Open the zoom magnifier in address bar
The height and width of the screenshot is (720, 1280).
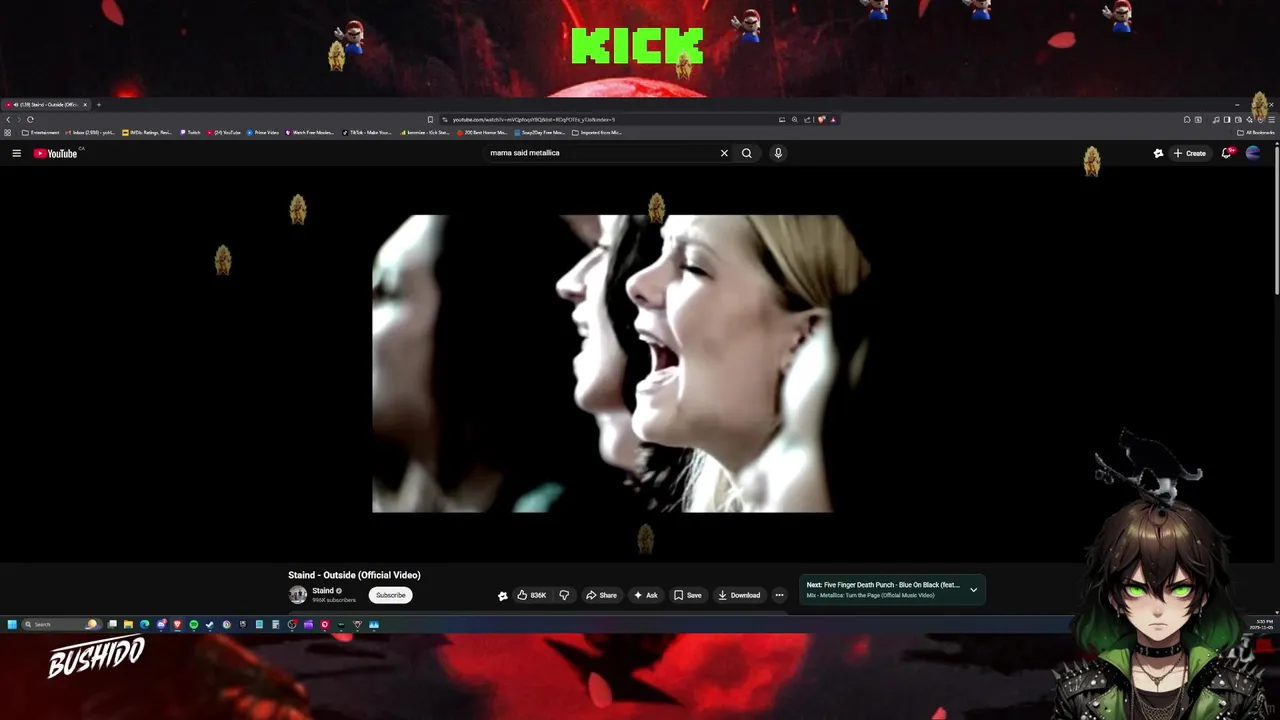click(795, 119)
